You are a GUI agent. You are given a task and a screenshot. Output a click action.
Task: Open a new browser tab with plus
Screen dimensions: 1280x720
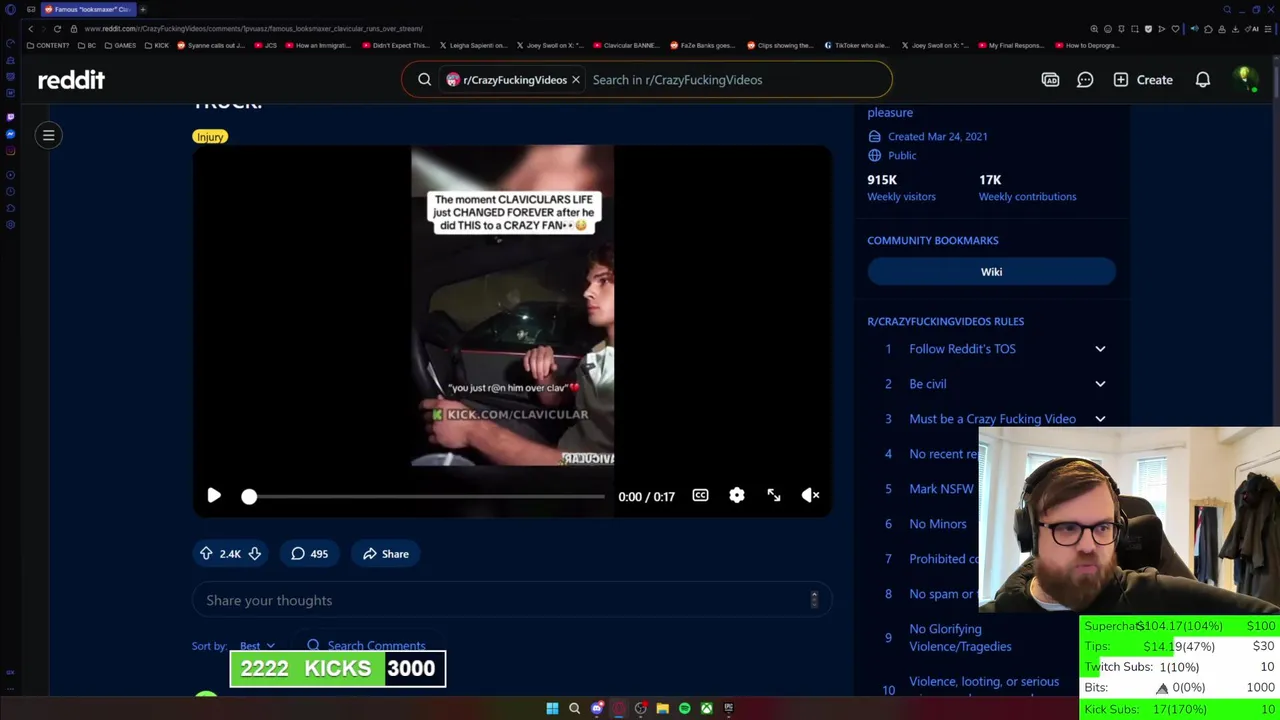[x=143, y=9]
